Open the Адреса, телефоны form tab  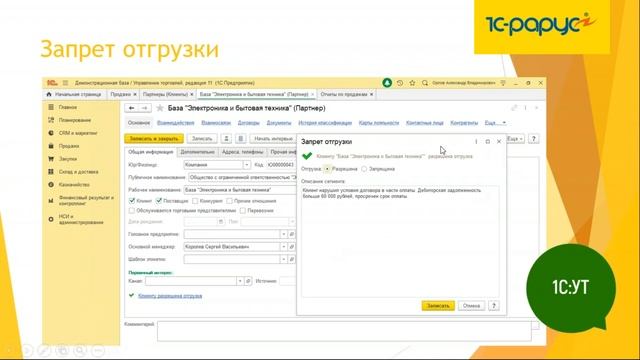click(242, 152)
